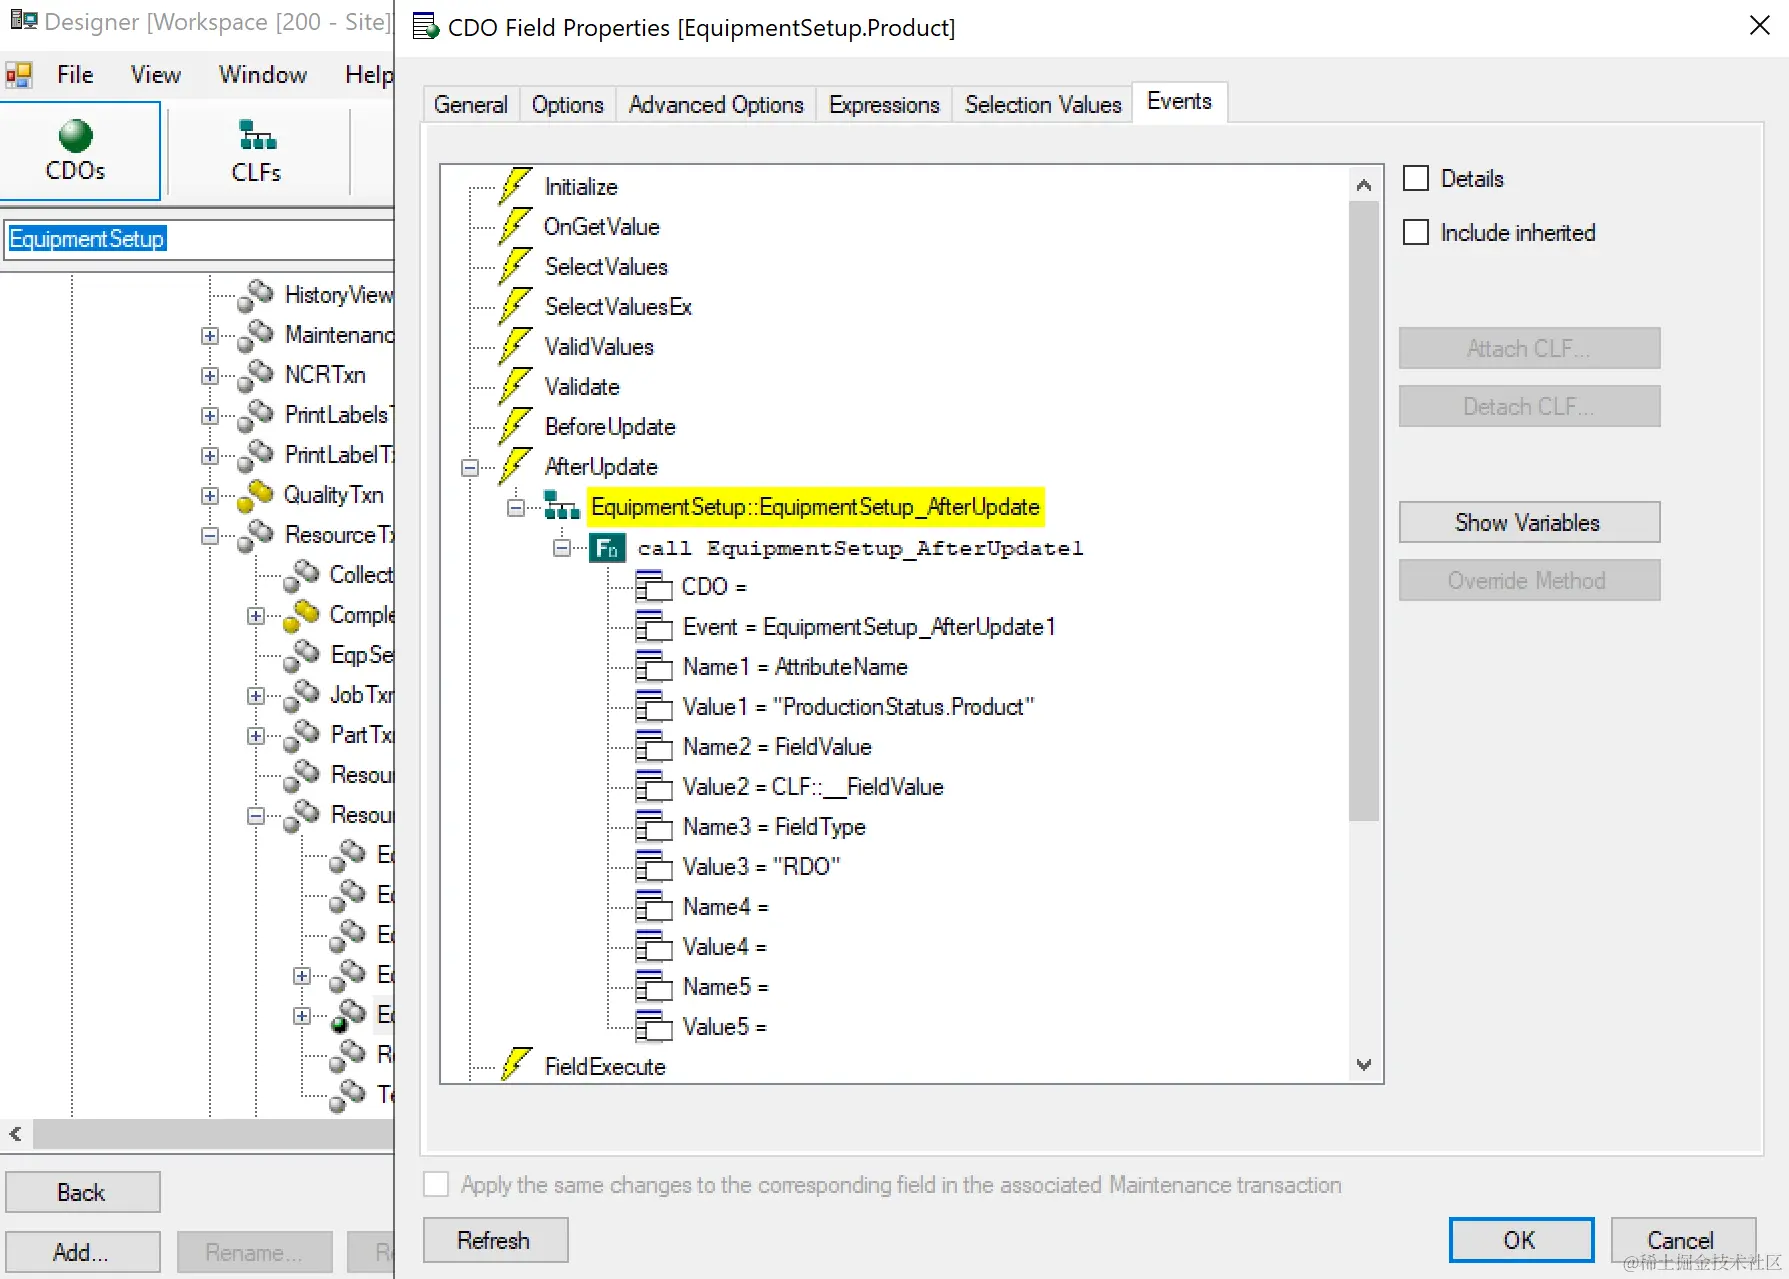Screen dimensions: 1789x1279
Task: Select the Value5 = parameter row
Action: 725,1027
